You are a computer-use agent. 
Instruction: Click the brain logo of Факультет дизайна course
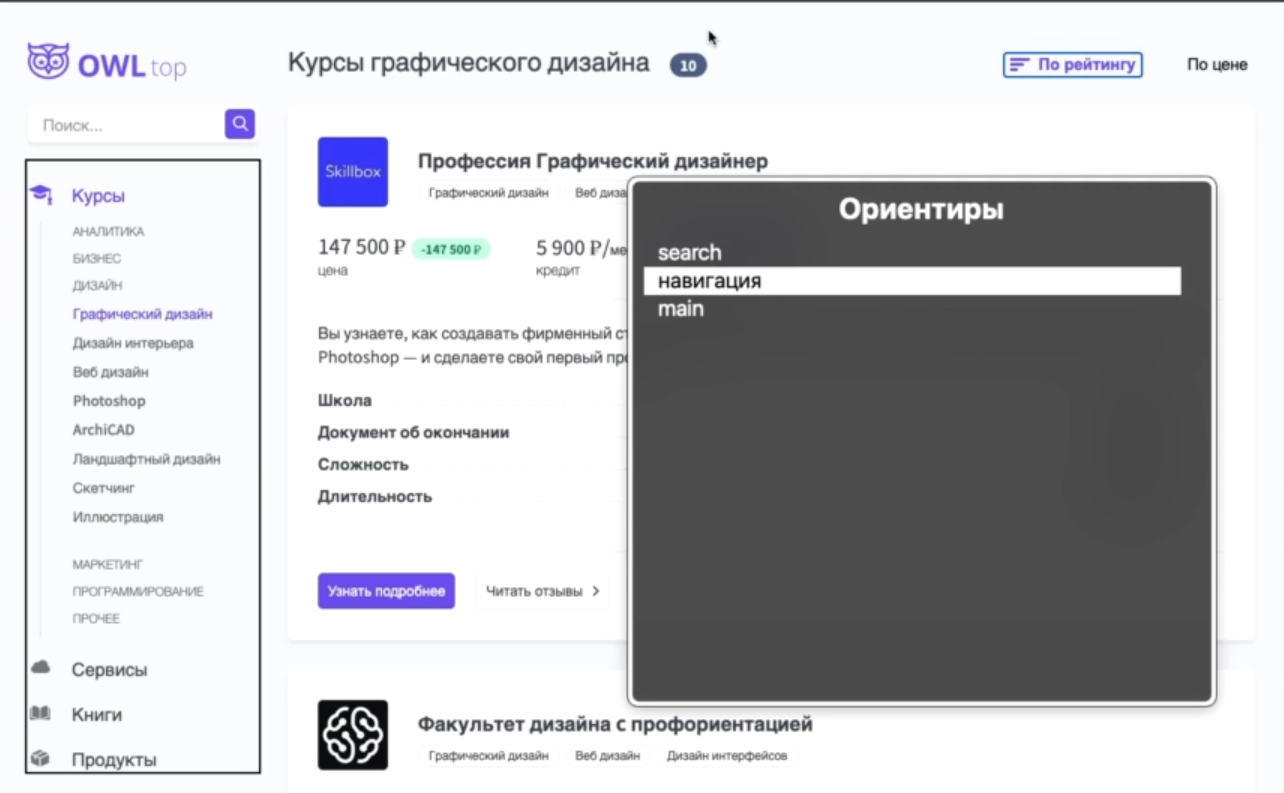(x=353, y=735)
